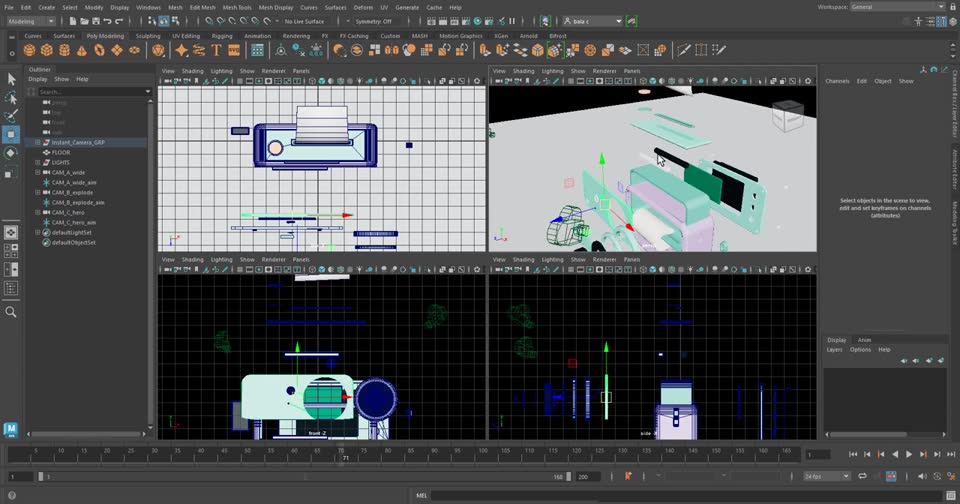This screenshot has height=504, width=960.
Task: Open the Deform menu
Action: 363,7
